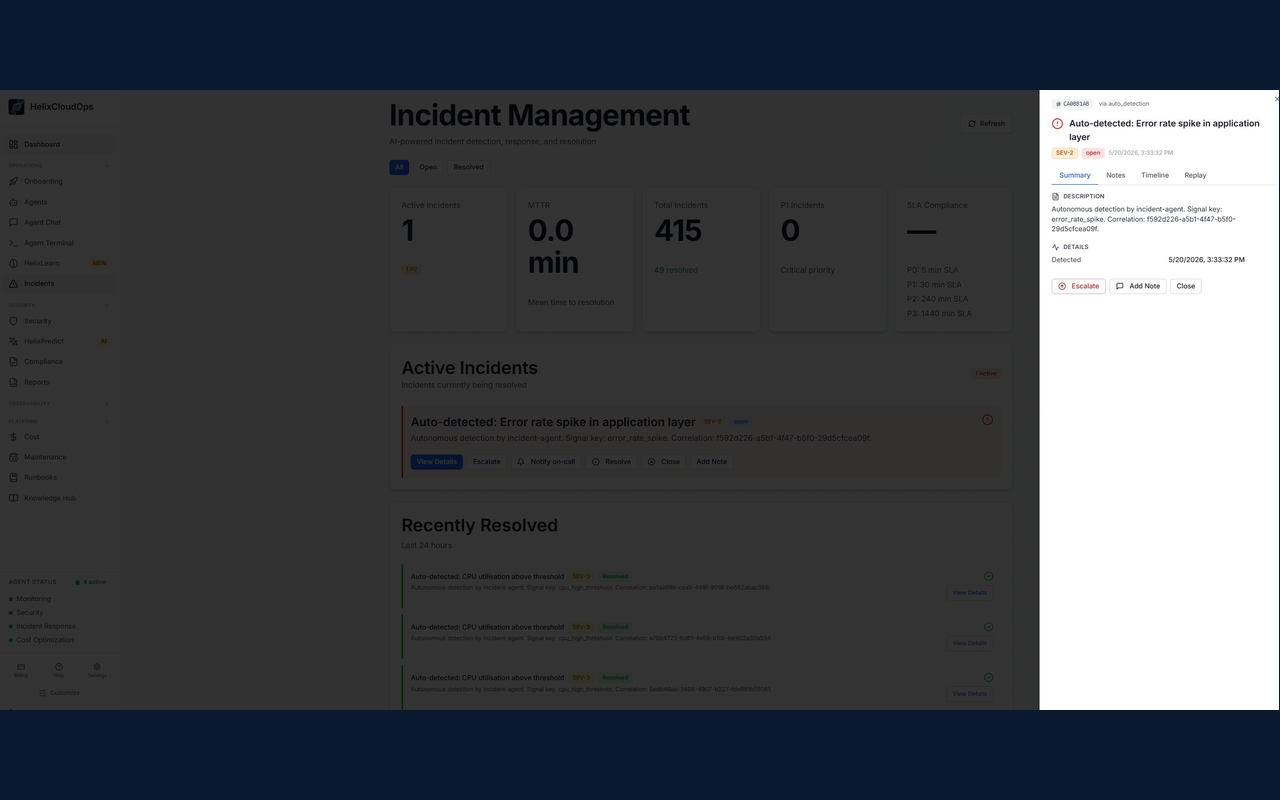The height and width of the screenshot is (800, 1280).
Task: Click the SEV-2 badge in the drawer
Action: click(1065, 153)
